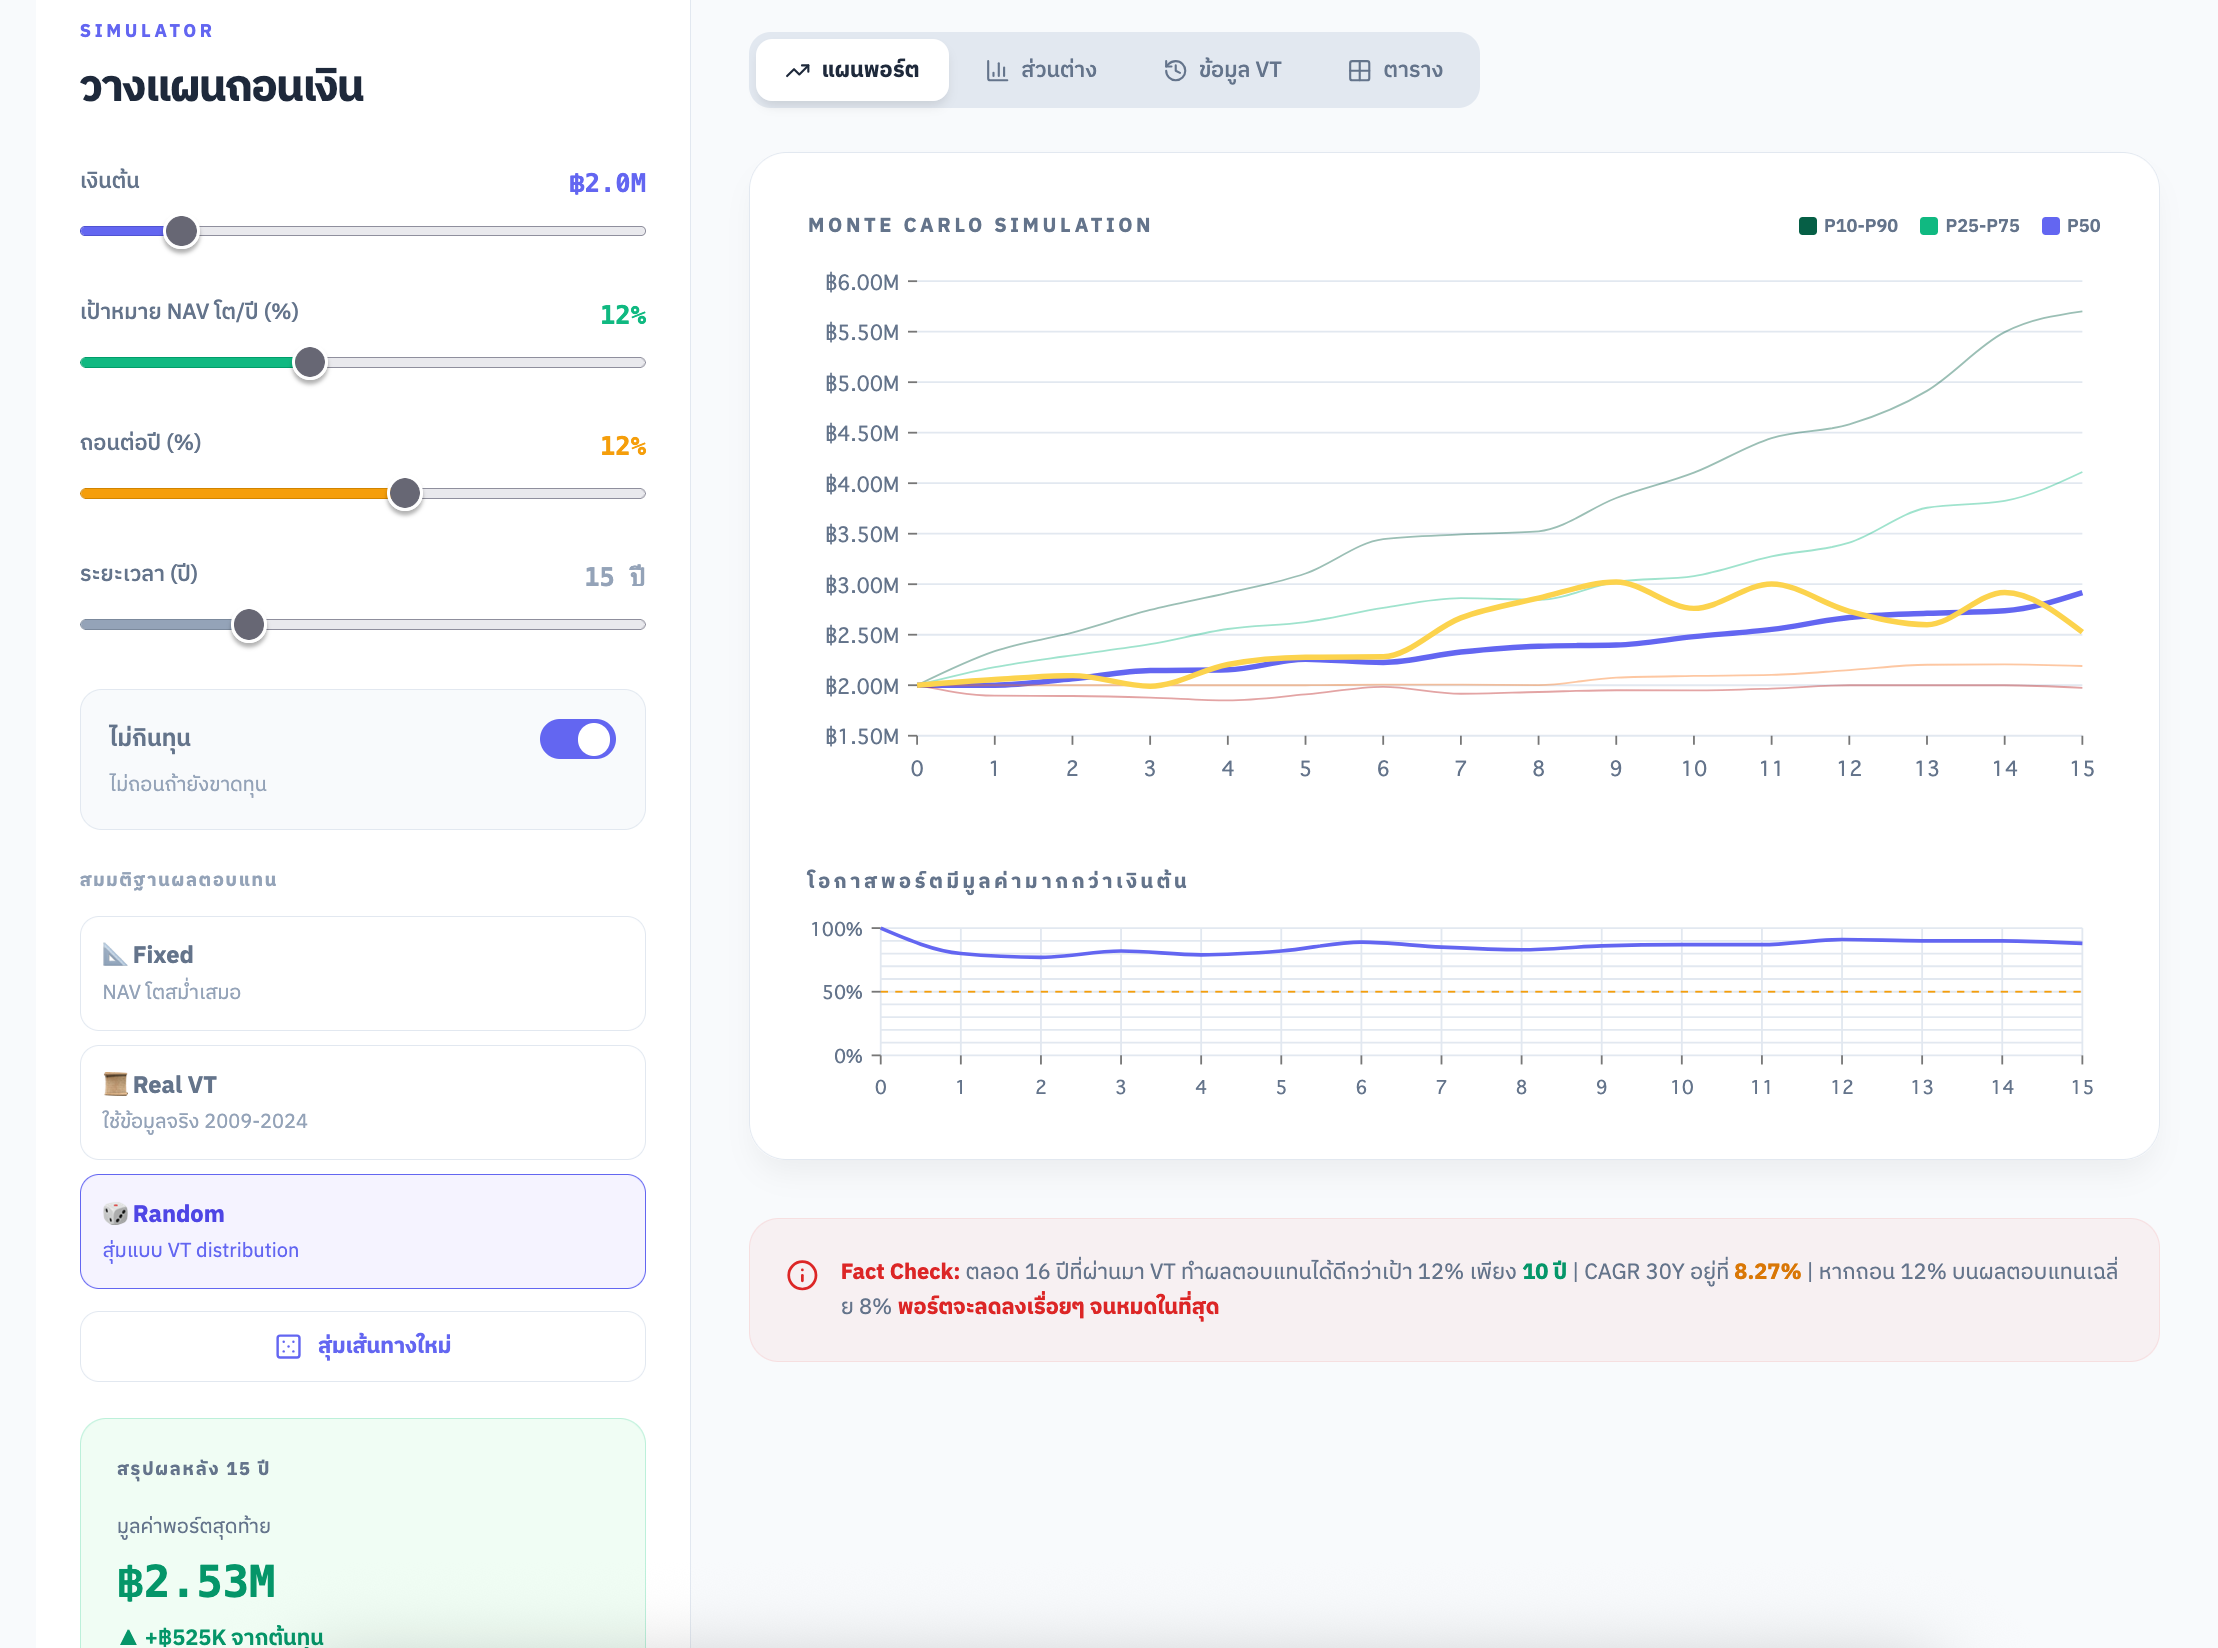Image resolution: width=2218 pixels, height=1648 pixels.
Task: Toggle the P25-P75 legend series
Action: [x=1969, y=226]
